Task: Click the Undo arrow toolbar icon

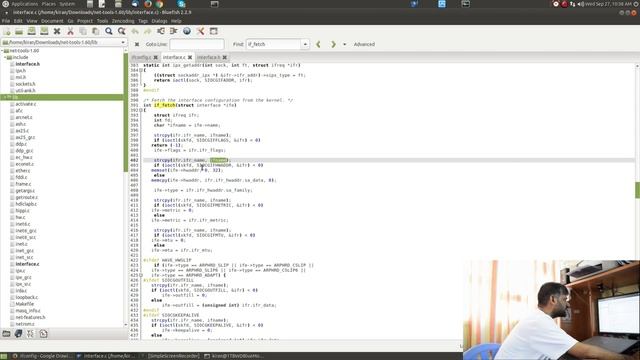Action: (135, 31)
